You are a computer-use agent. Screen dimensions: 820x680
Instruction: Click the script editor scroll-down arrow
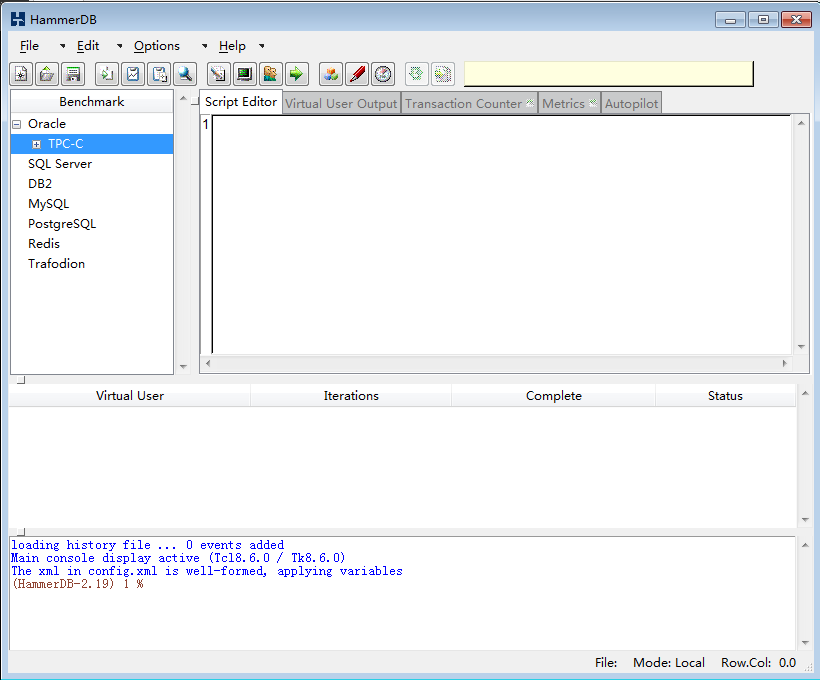[801, 347]
